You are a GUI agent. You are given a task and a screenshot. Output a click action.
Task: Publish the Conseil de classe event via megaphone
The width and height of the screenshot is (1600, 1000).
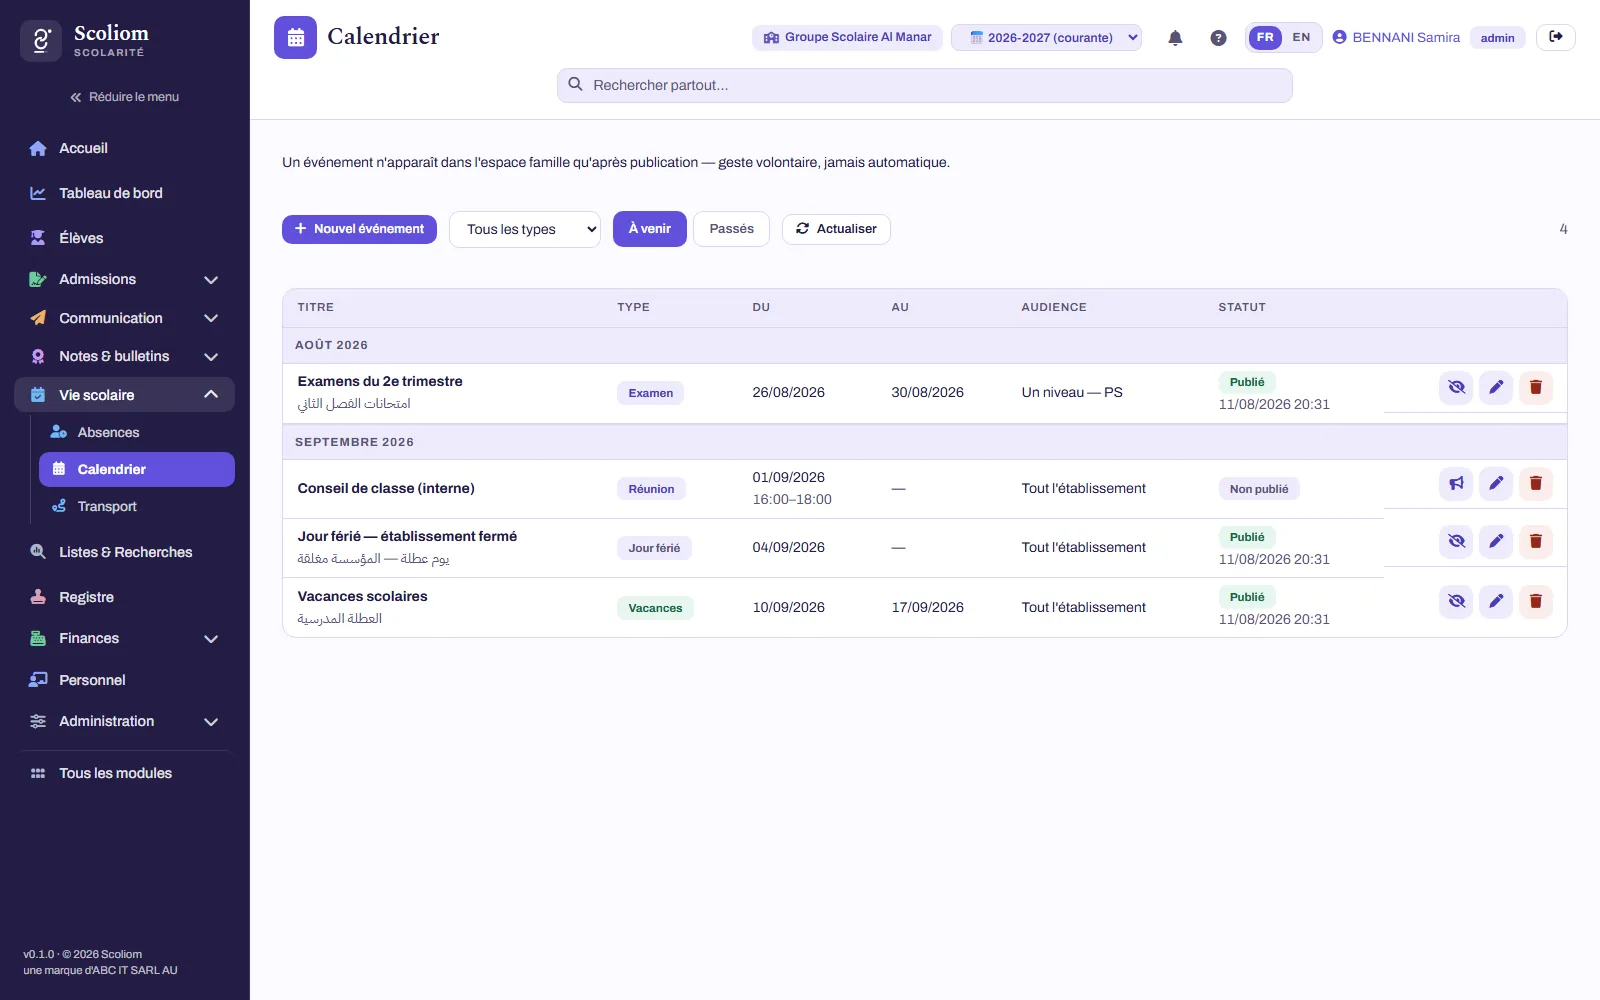tap(1456, 483)
